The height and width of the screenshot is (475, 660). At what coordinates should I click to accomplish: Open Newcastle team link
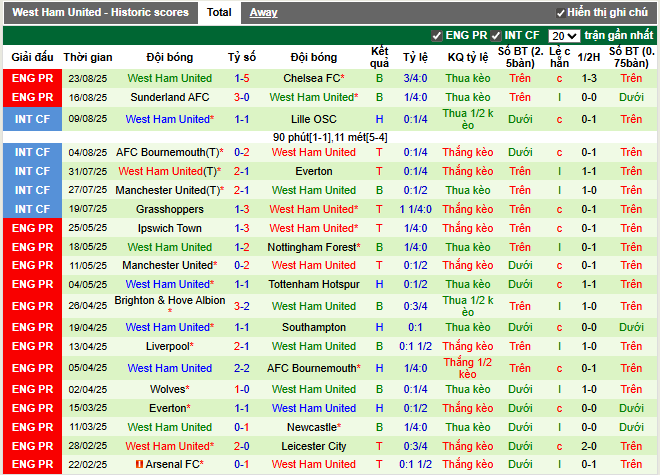pyautogui.click(x=312, y=427)
